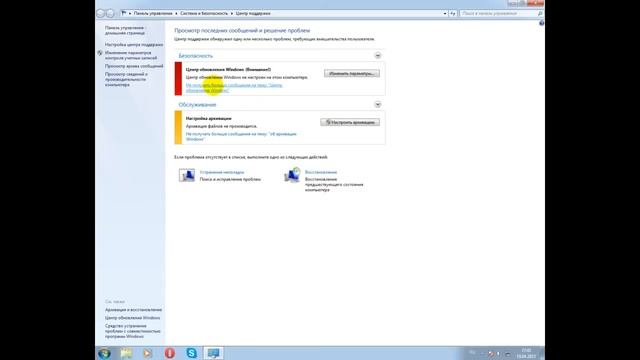Image resolution: width=640 pixels, height=360 pixels.
Task: Click the Настроить архивацию button
Action: click(350, 122)
